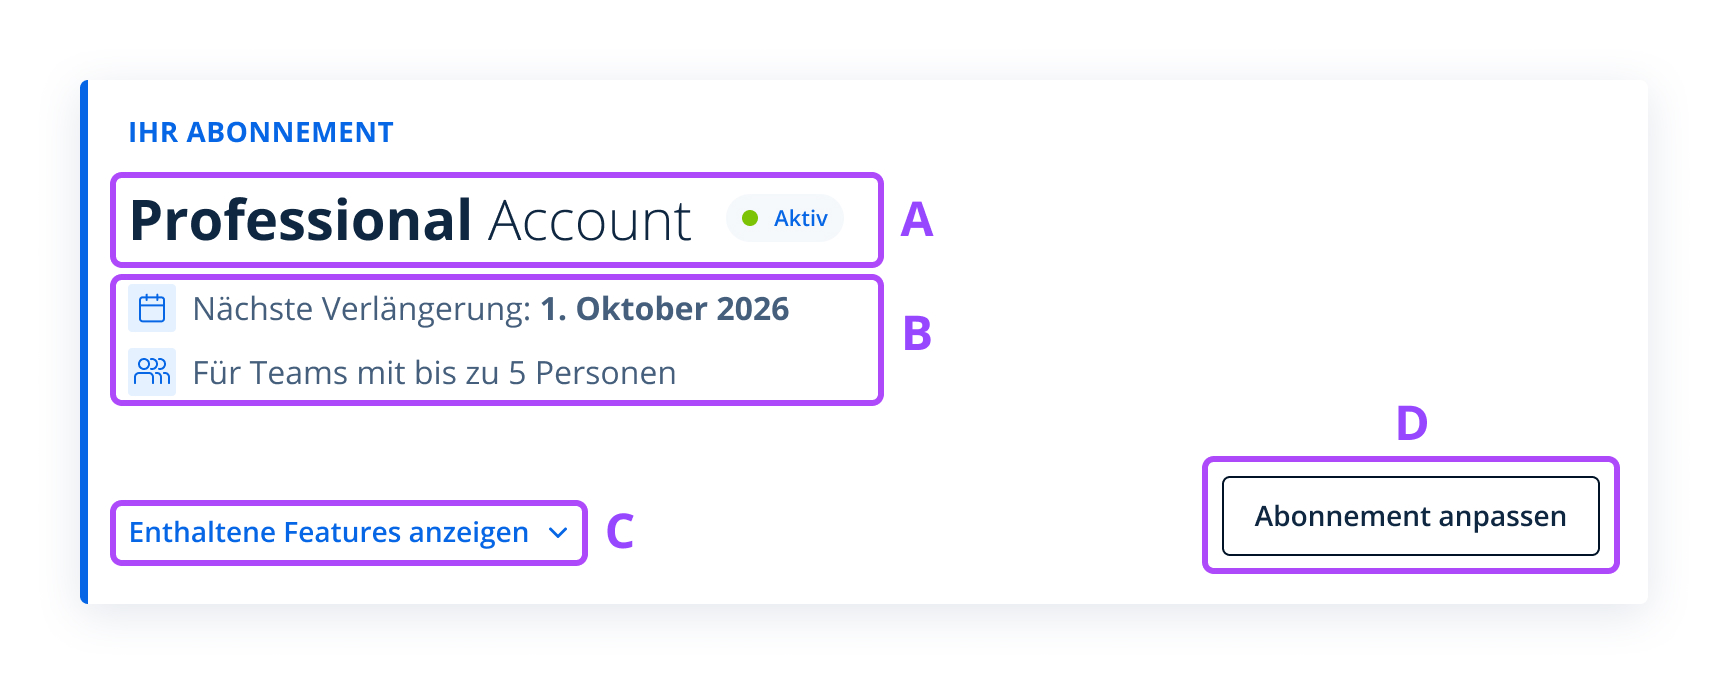The height and width of the screenshot is (684, 1728).
Task: Click the purple annotation letter C
Action: point(620,532)
